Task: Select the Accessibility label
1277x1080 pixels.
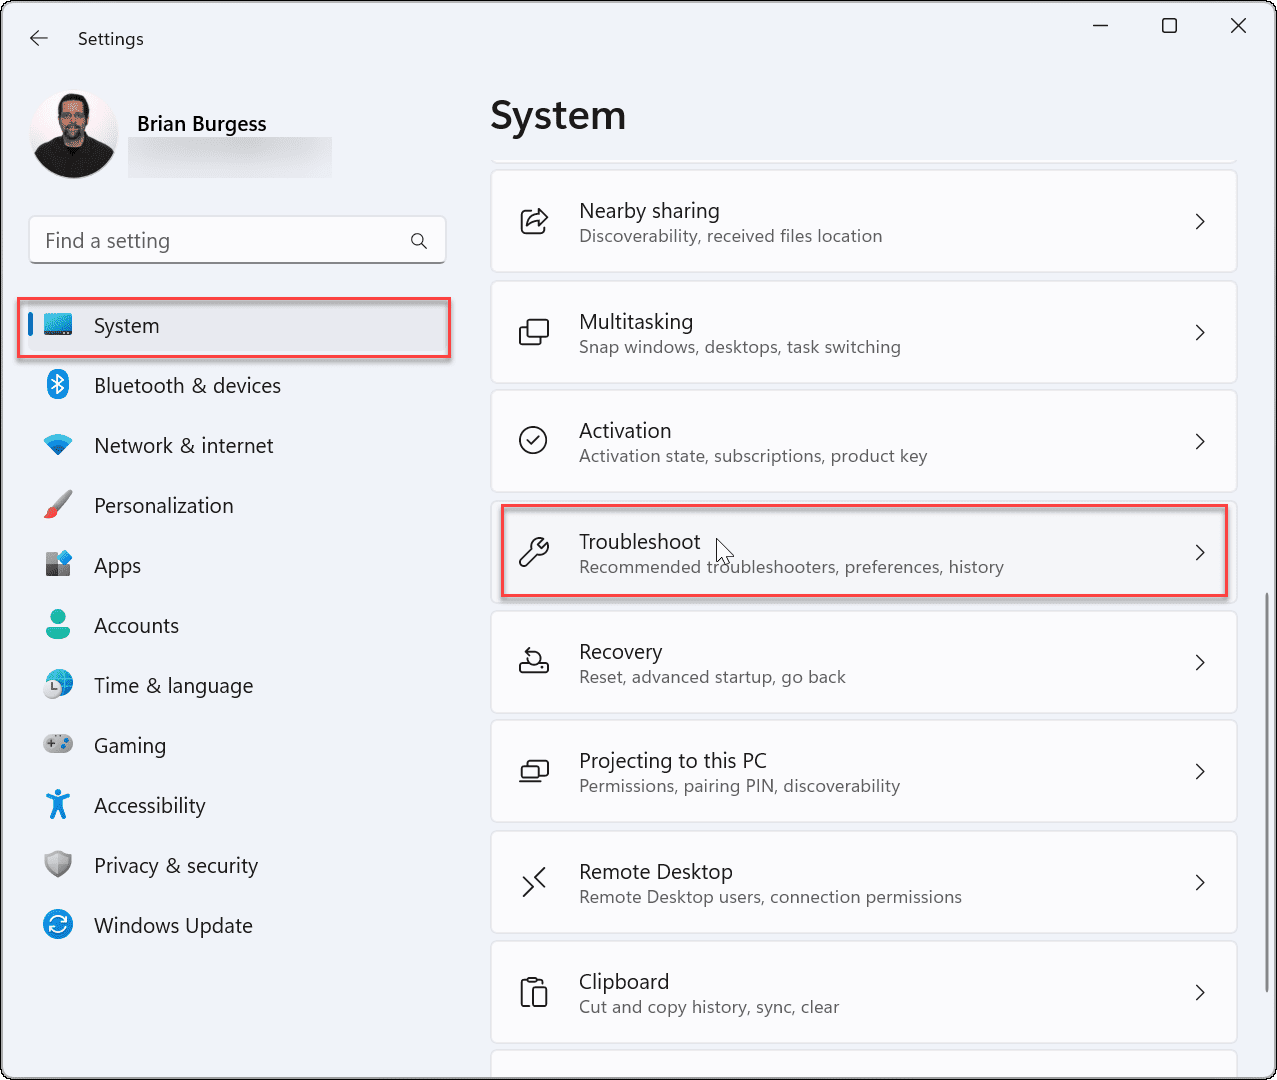Action: (x=150, y=806)
